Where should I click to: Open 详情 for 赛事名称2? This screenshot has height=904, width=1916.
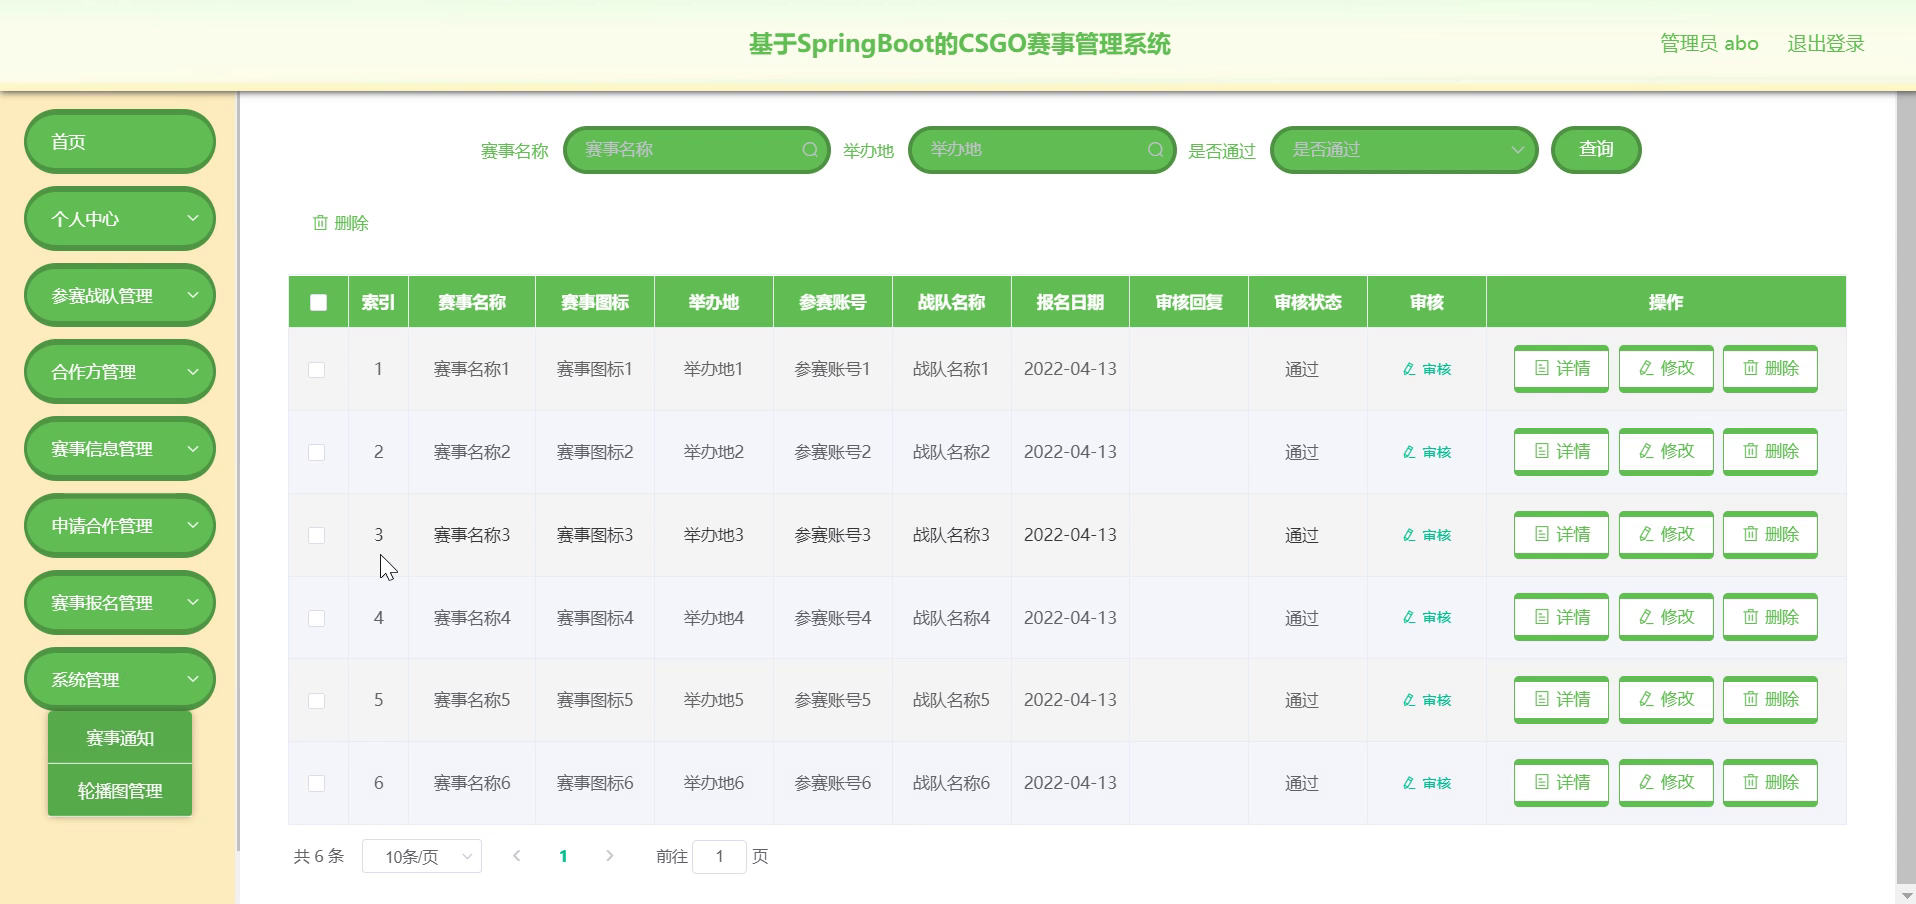(1561, 452)
